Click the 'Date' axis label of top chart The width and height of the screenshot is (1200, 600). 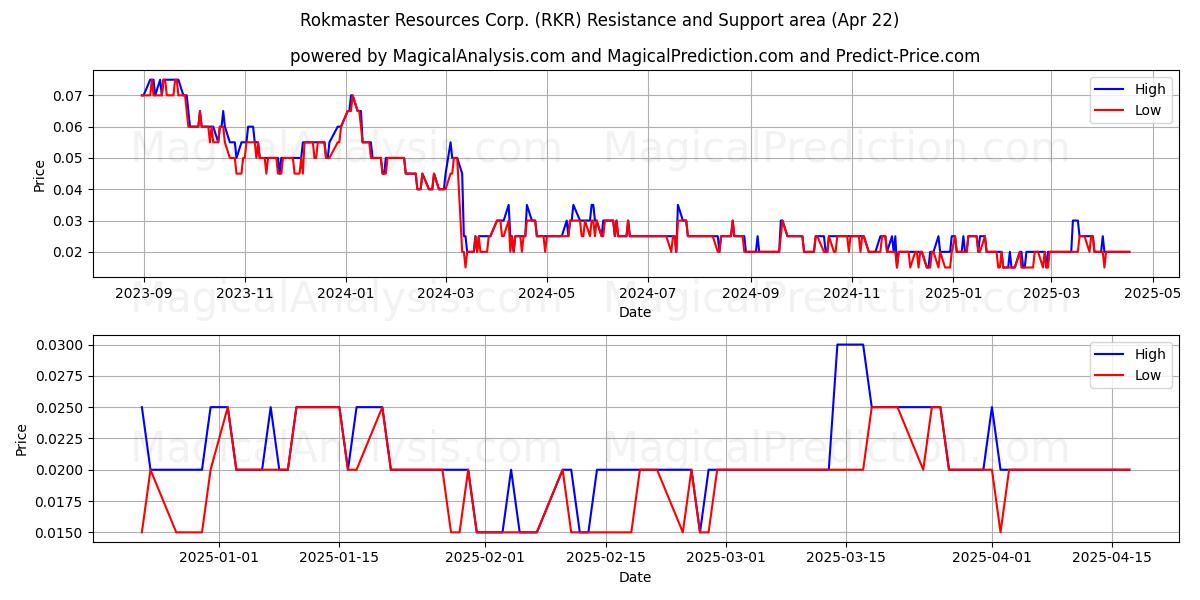pos(635,312)
